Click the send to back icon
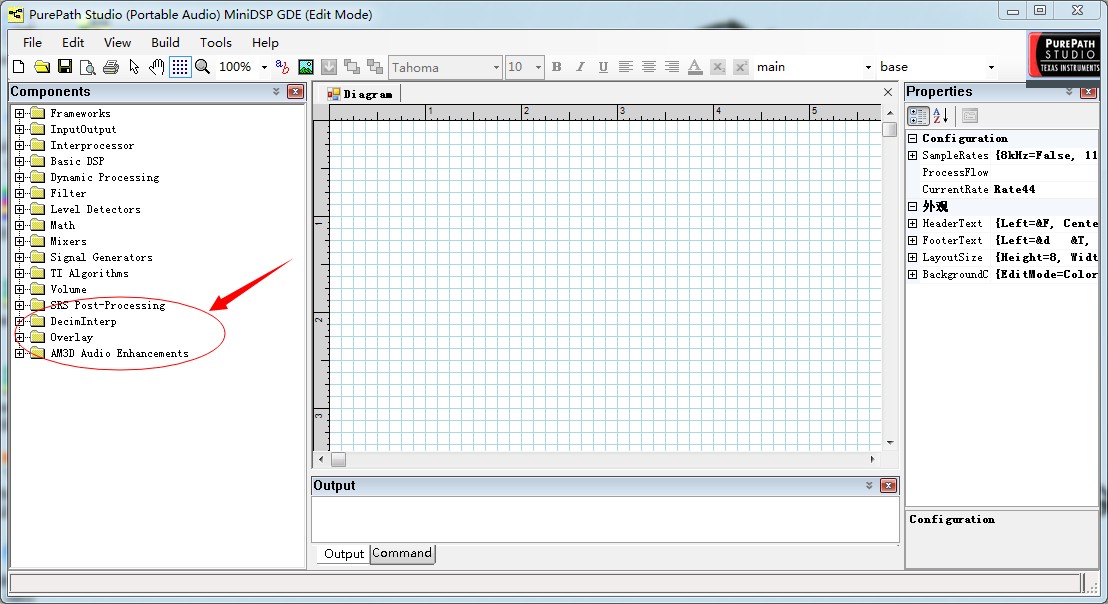The height and width of the screenshot is (604, 1108). coord(375,67)
